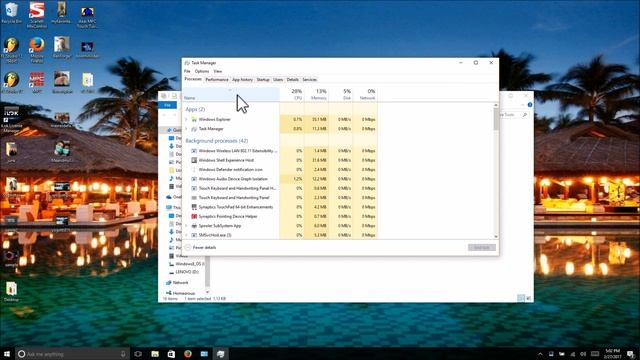The image size is (640, 360).
Task: Expand the SMSvcHost.exe (3) row
Action: tap(187, 235)
